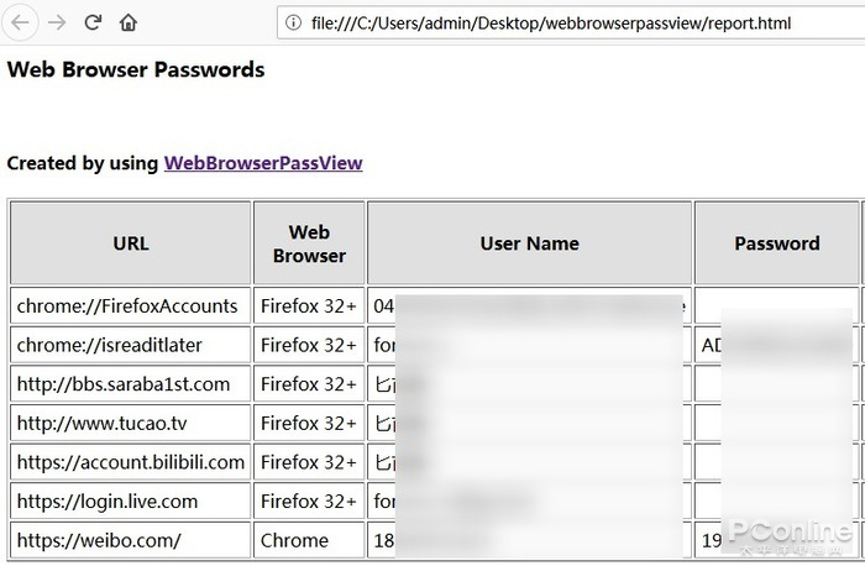Select the chrome://FirefoxAccounts URL cell
This screenshot has height=566, width=865.
[x=131, y=306]
